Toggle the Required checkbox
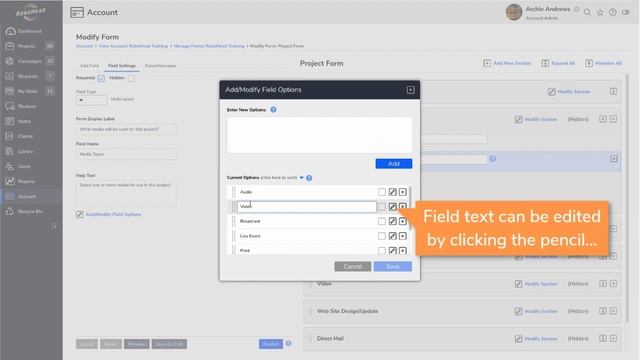Viewport: 640px width, 360px height. [x=101, y=78]
